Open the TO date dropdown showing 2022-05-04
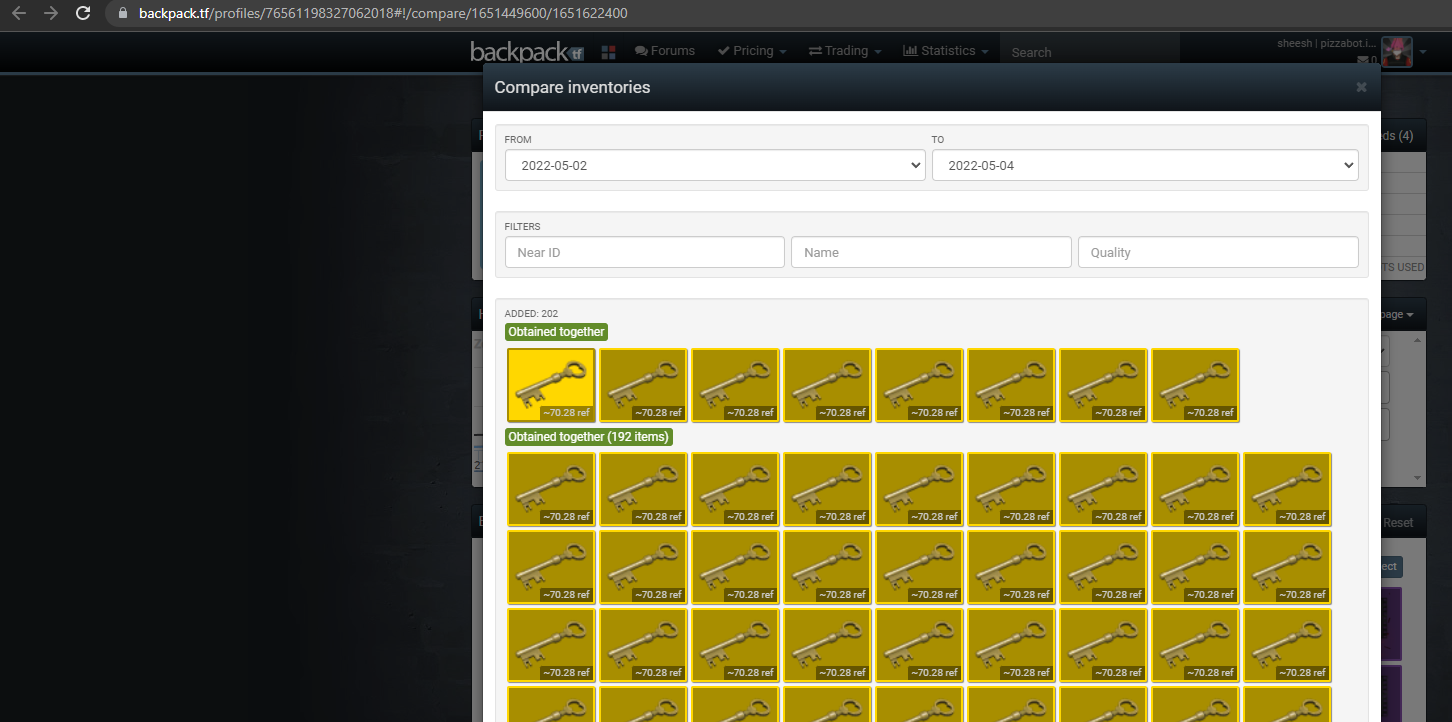Image resolution: width=1452 pixels, height=722 pixels. click(1145, 165)
